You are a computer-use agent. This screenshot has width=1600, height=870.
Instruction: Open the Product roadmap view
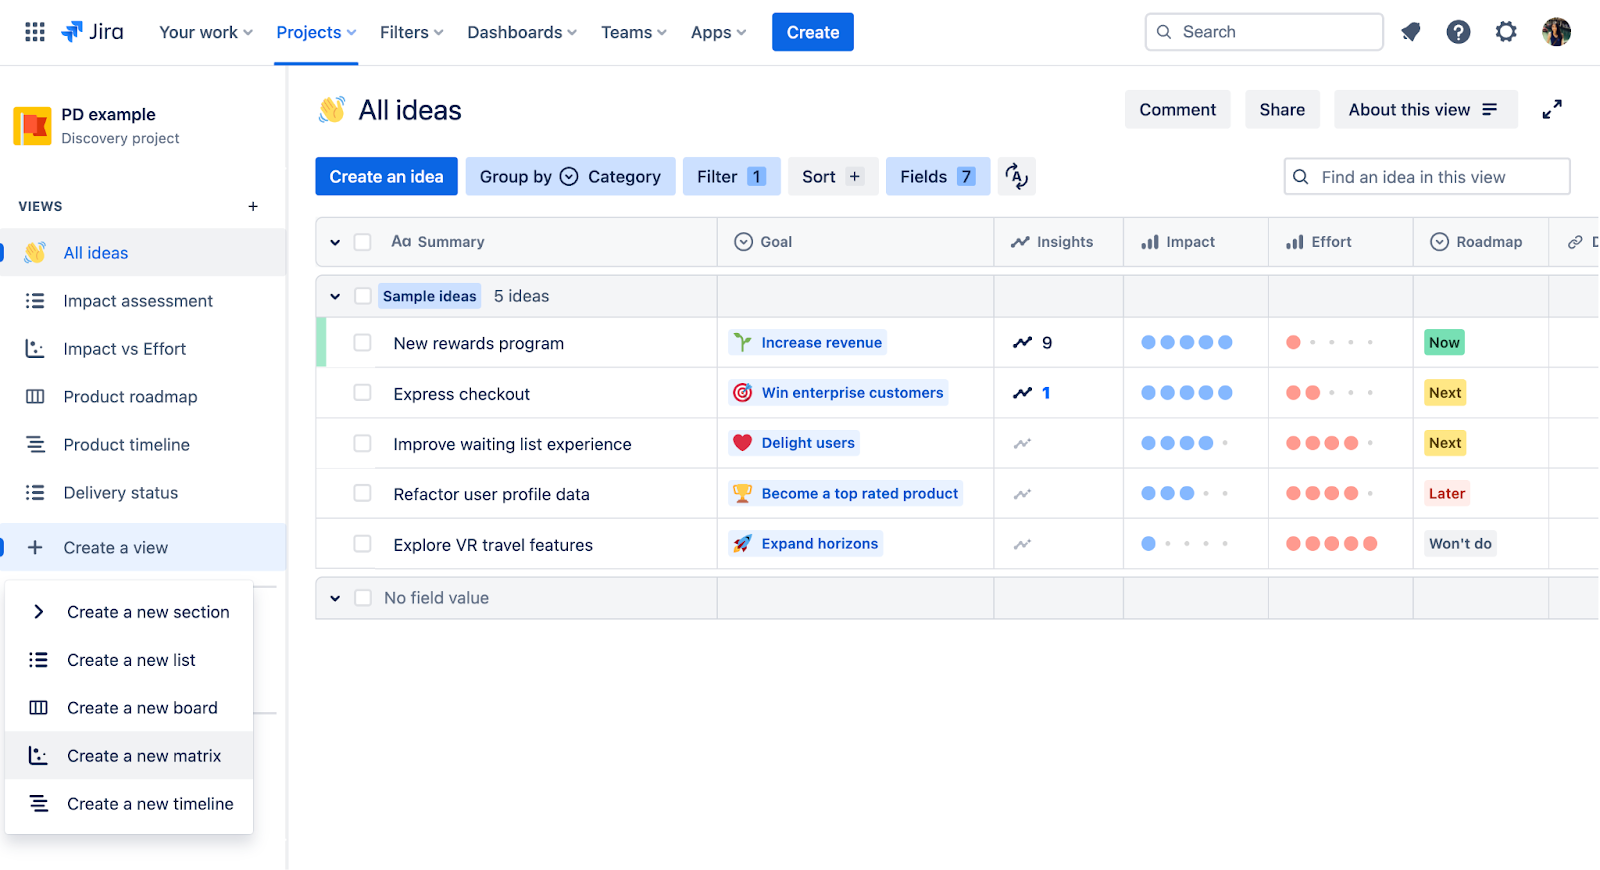click(130, 397)
